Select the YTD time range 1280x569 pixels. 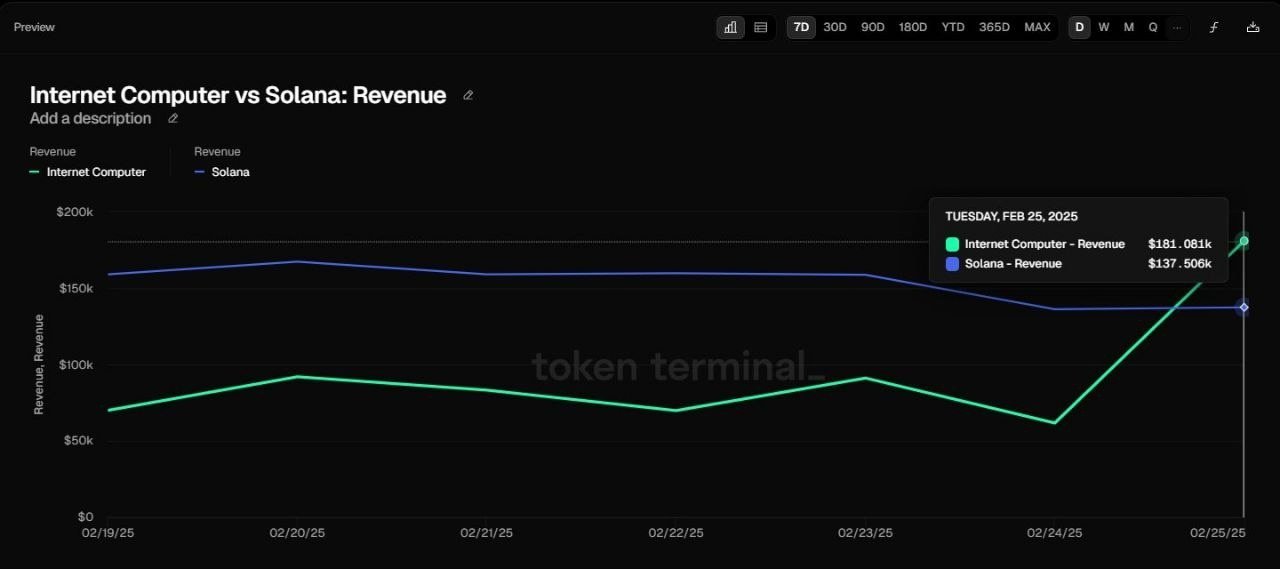point(953,27)
